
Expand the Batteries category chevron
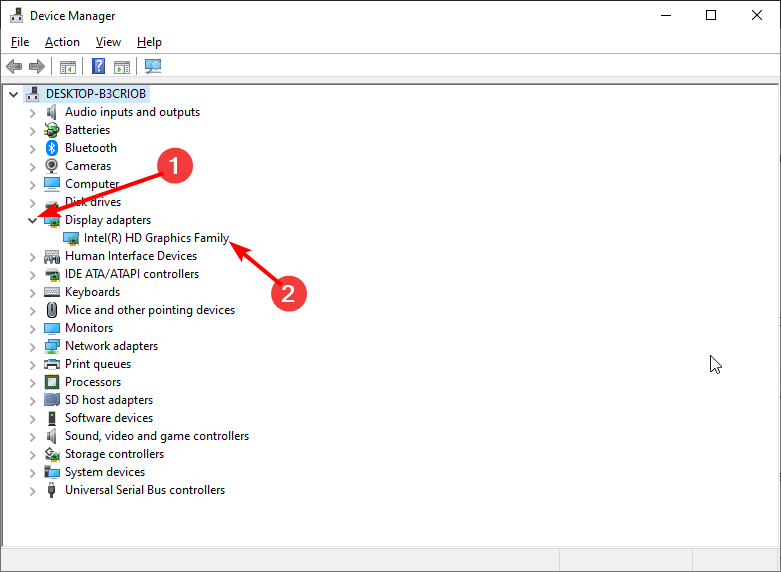pos(32,131)
